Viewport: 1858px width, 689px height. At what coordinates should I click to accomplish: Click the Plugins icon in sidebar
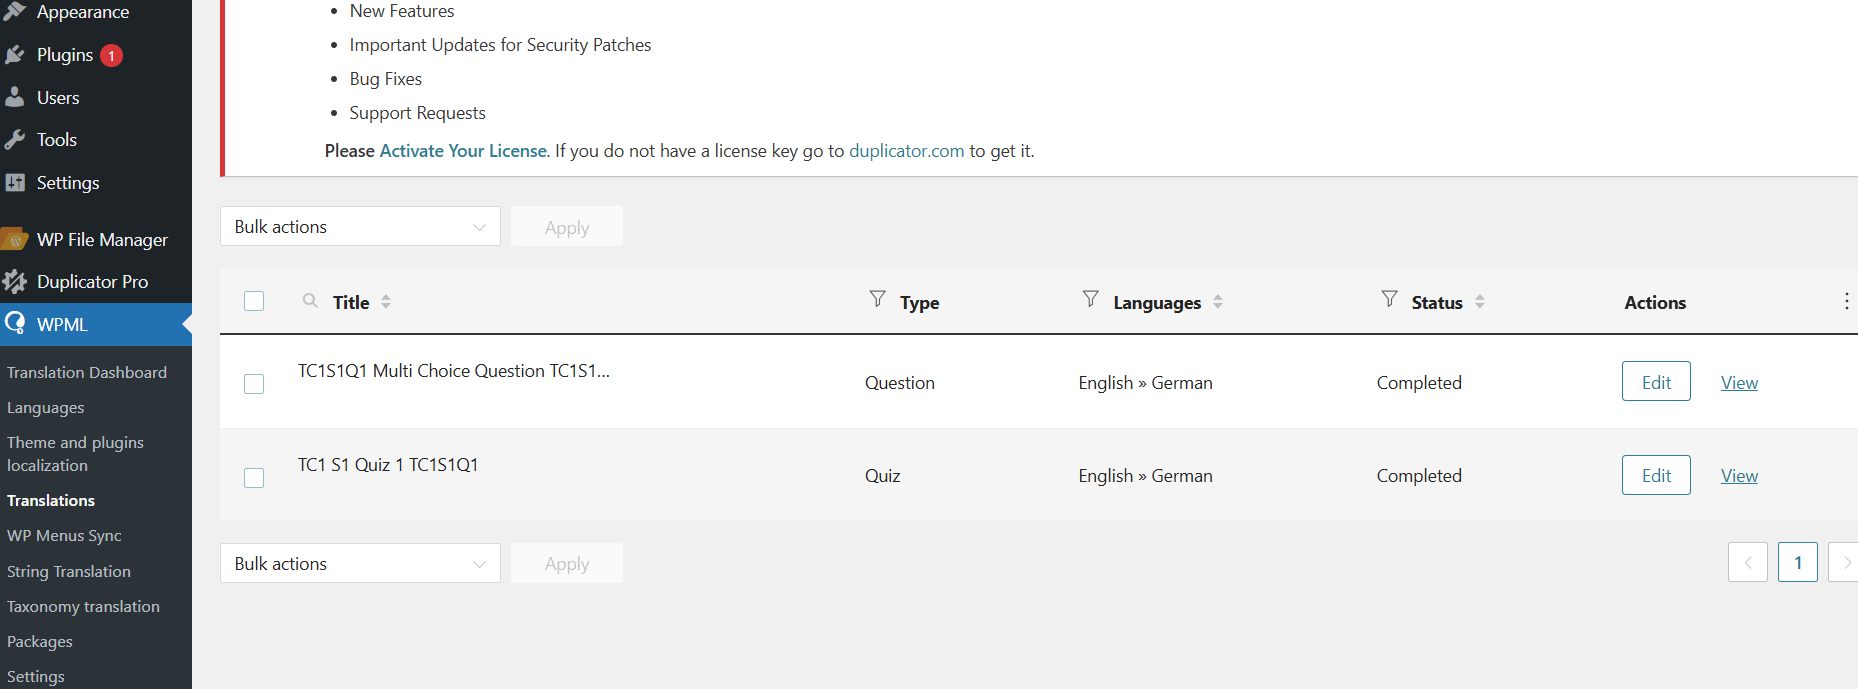[15, 55]
